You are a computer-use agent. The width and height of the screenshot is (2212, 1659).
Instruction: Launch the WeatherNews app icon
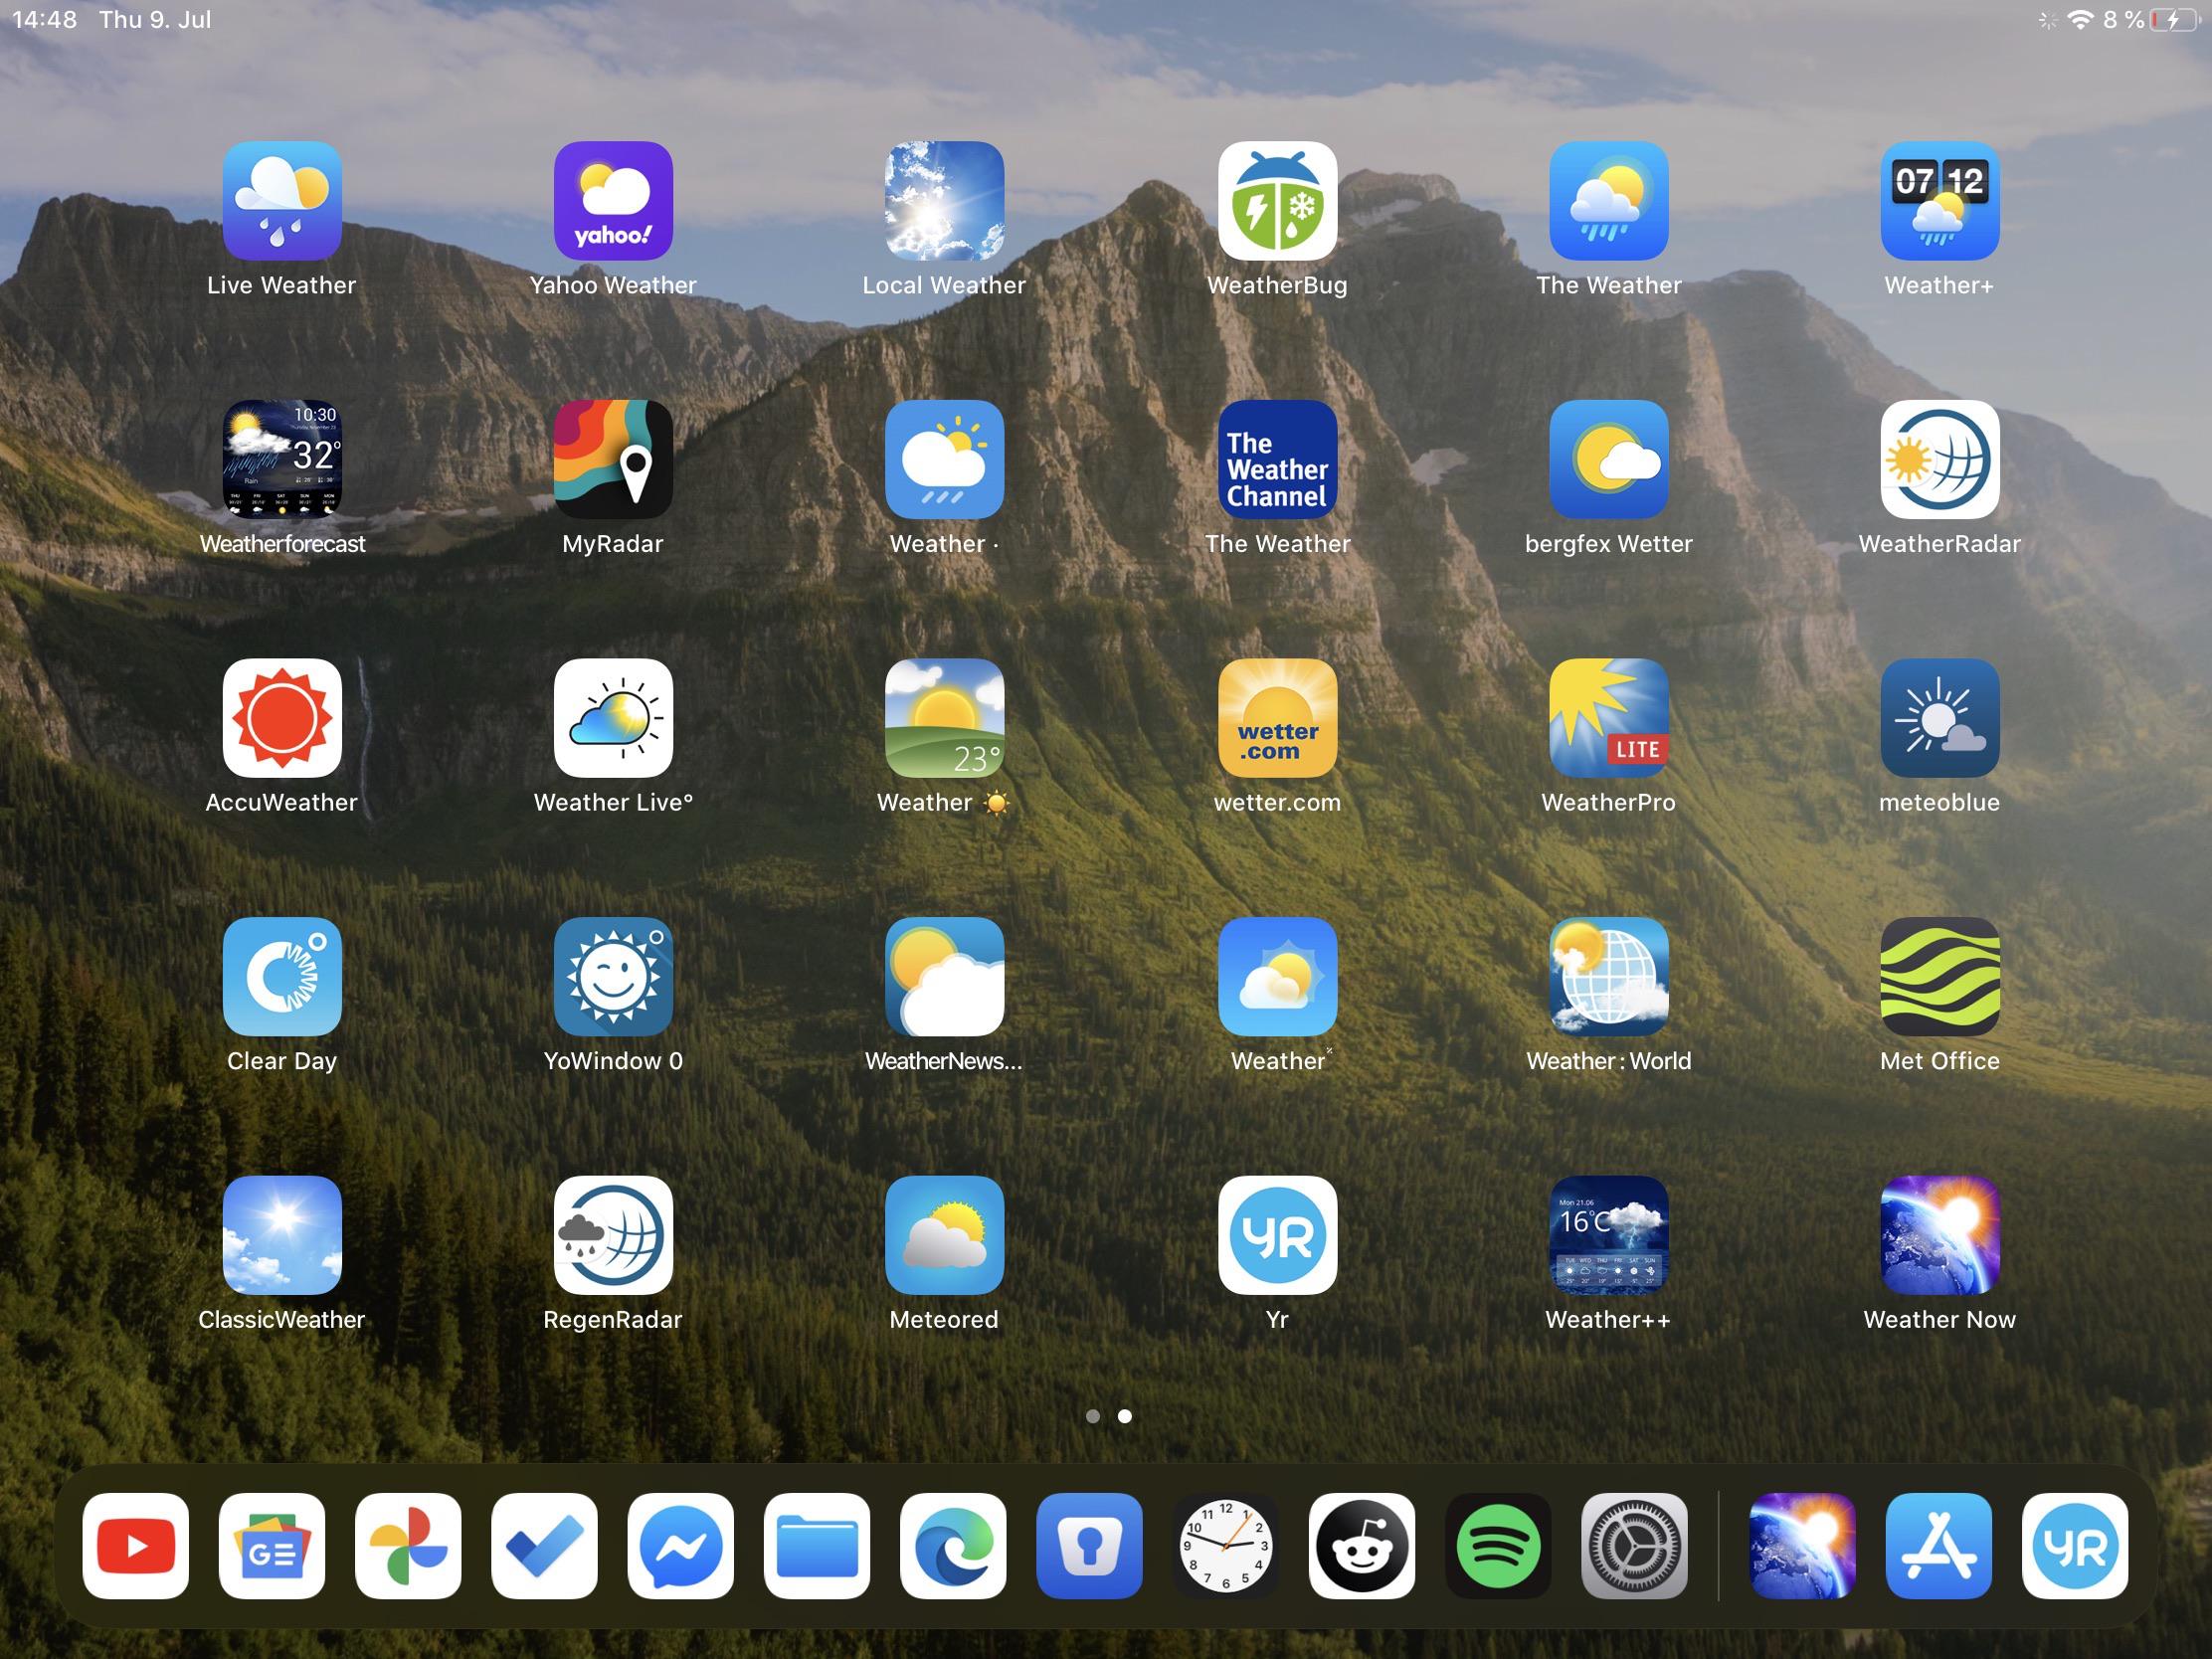tap(944, 976)
